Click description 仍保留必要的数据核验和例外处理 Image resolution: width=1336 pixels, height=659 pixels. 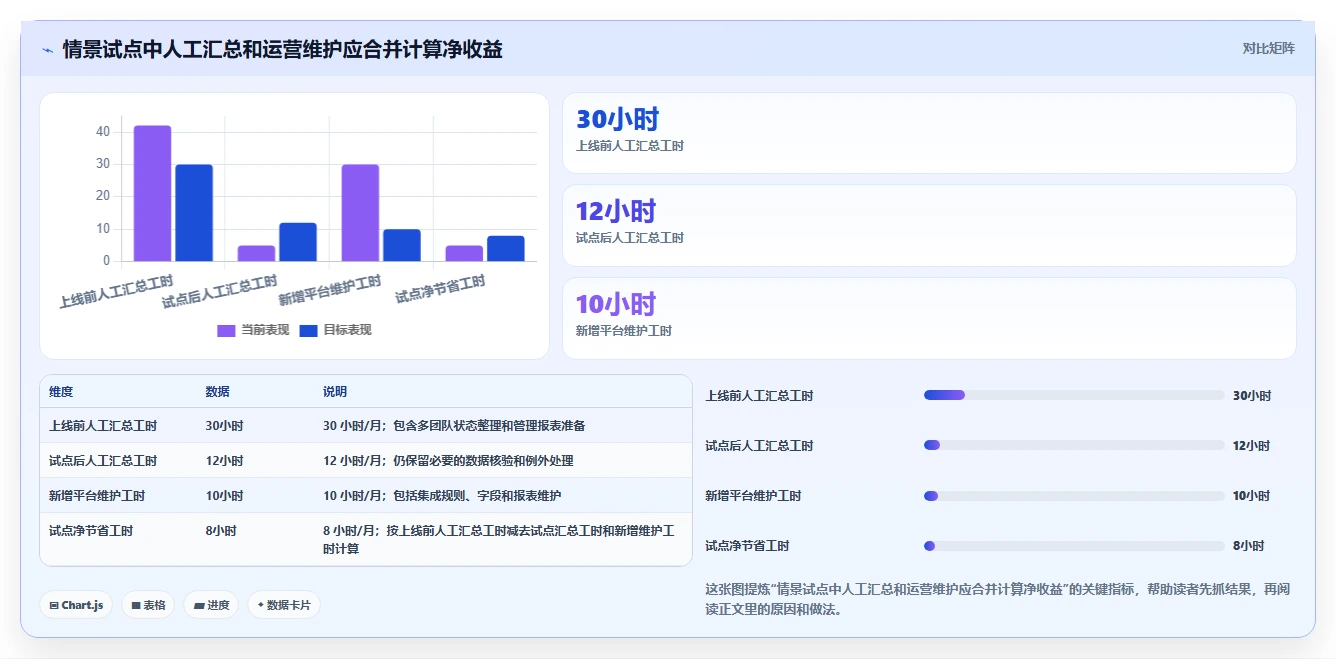[x=484, y=460]
